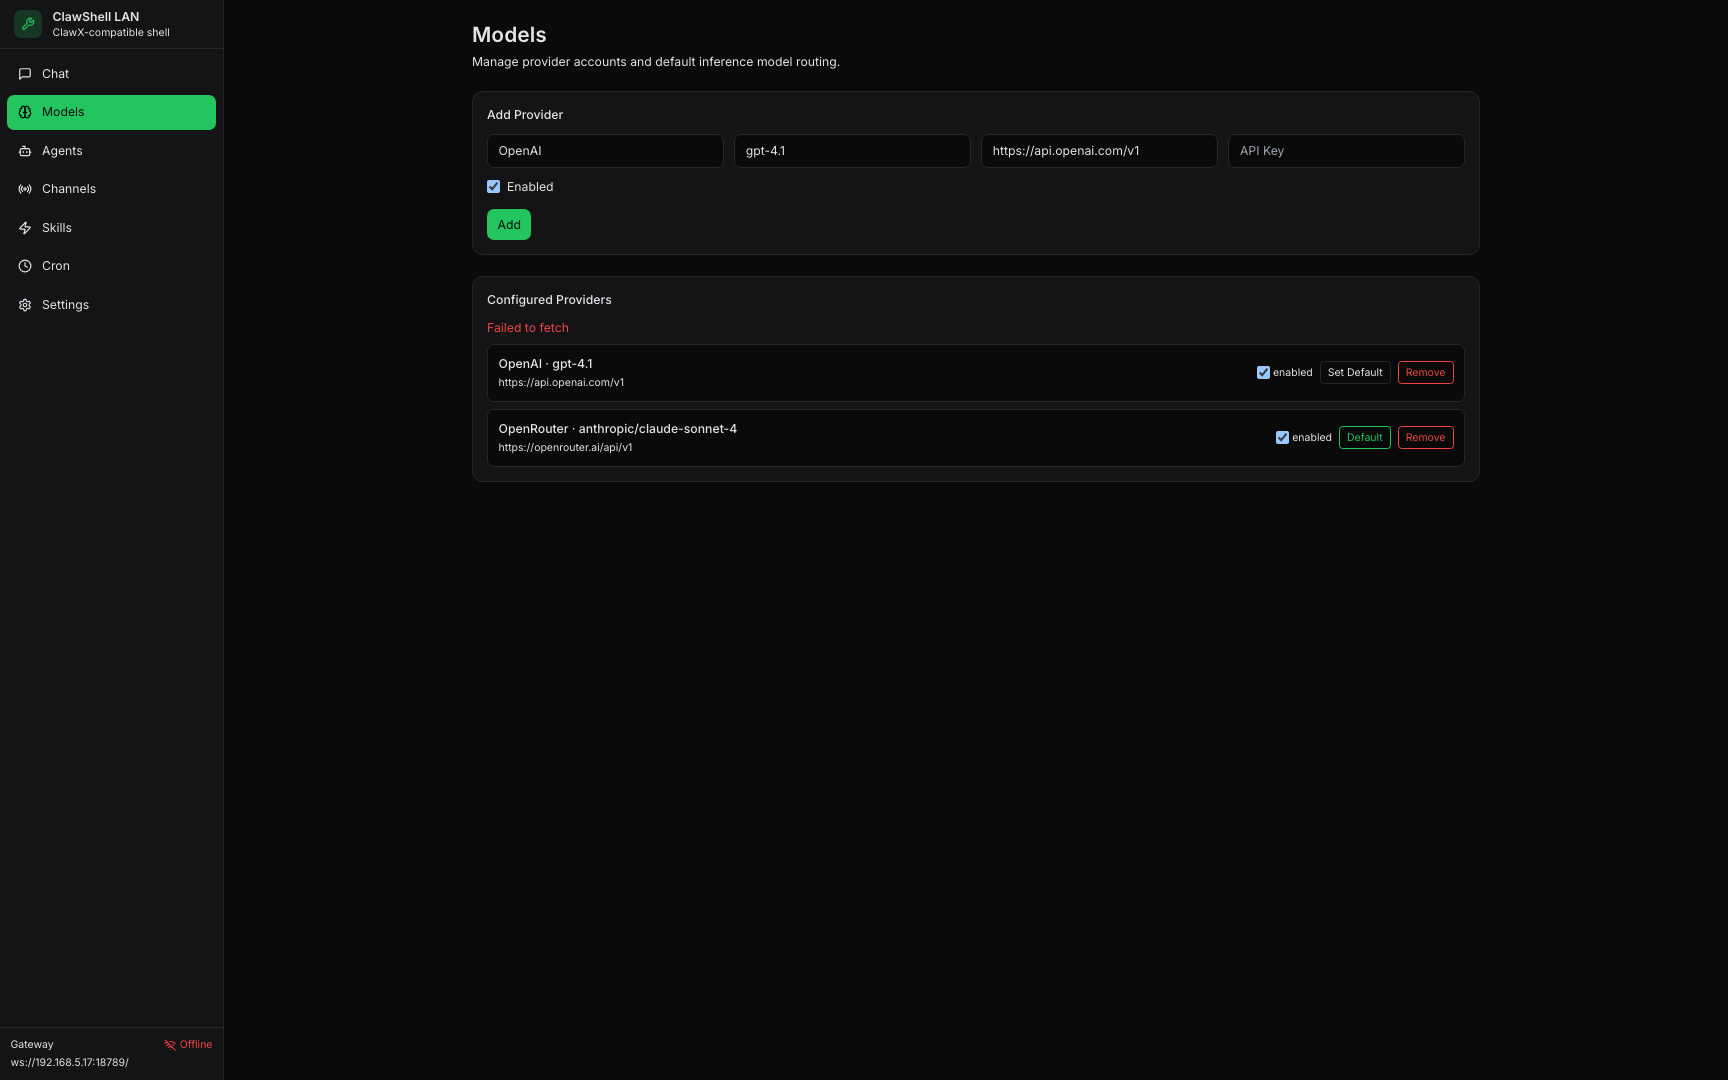The width and height of the screenshot is (1728, 1080).
Task: Click the API Key input field
Action: click(x=1345, y=150)
